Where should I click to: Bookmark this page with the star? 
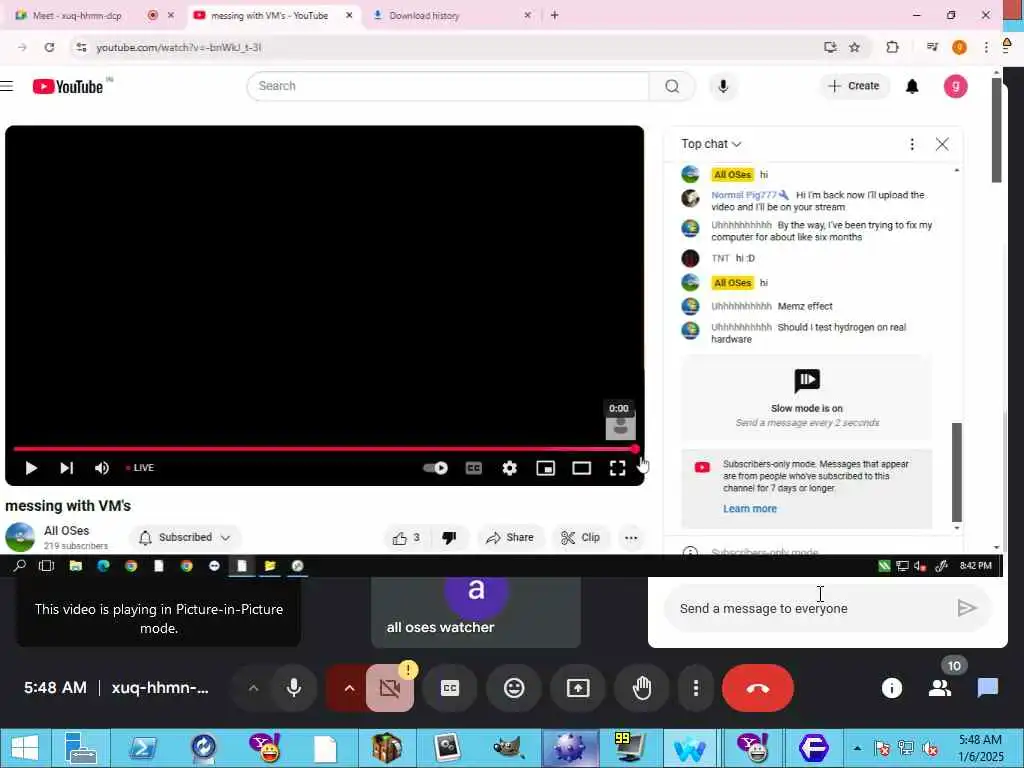click(x=854, y=47)
